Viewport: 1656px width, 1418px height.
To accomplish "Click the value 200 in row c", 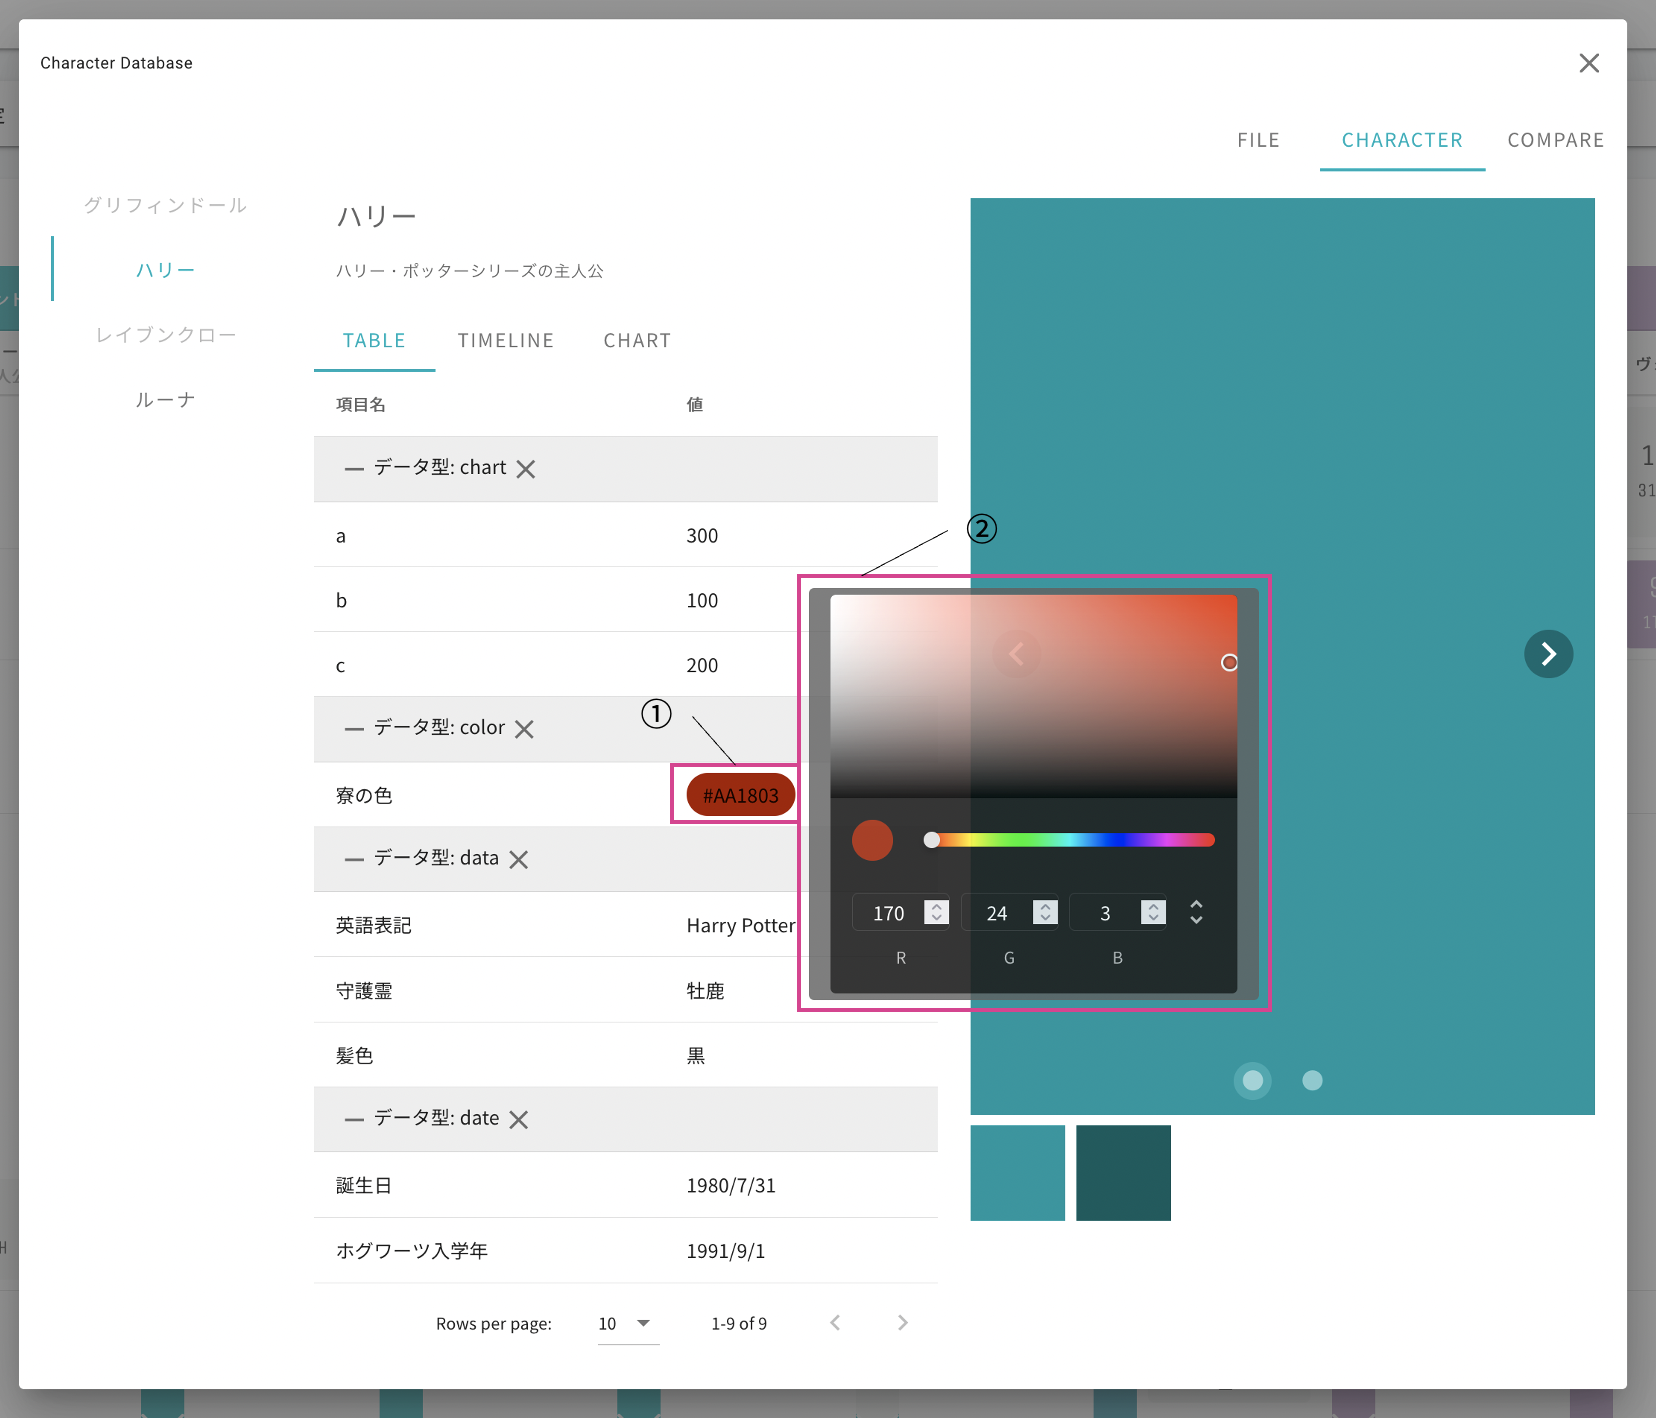I will coord(702,666).
